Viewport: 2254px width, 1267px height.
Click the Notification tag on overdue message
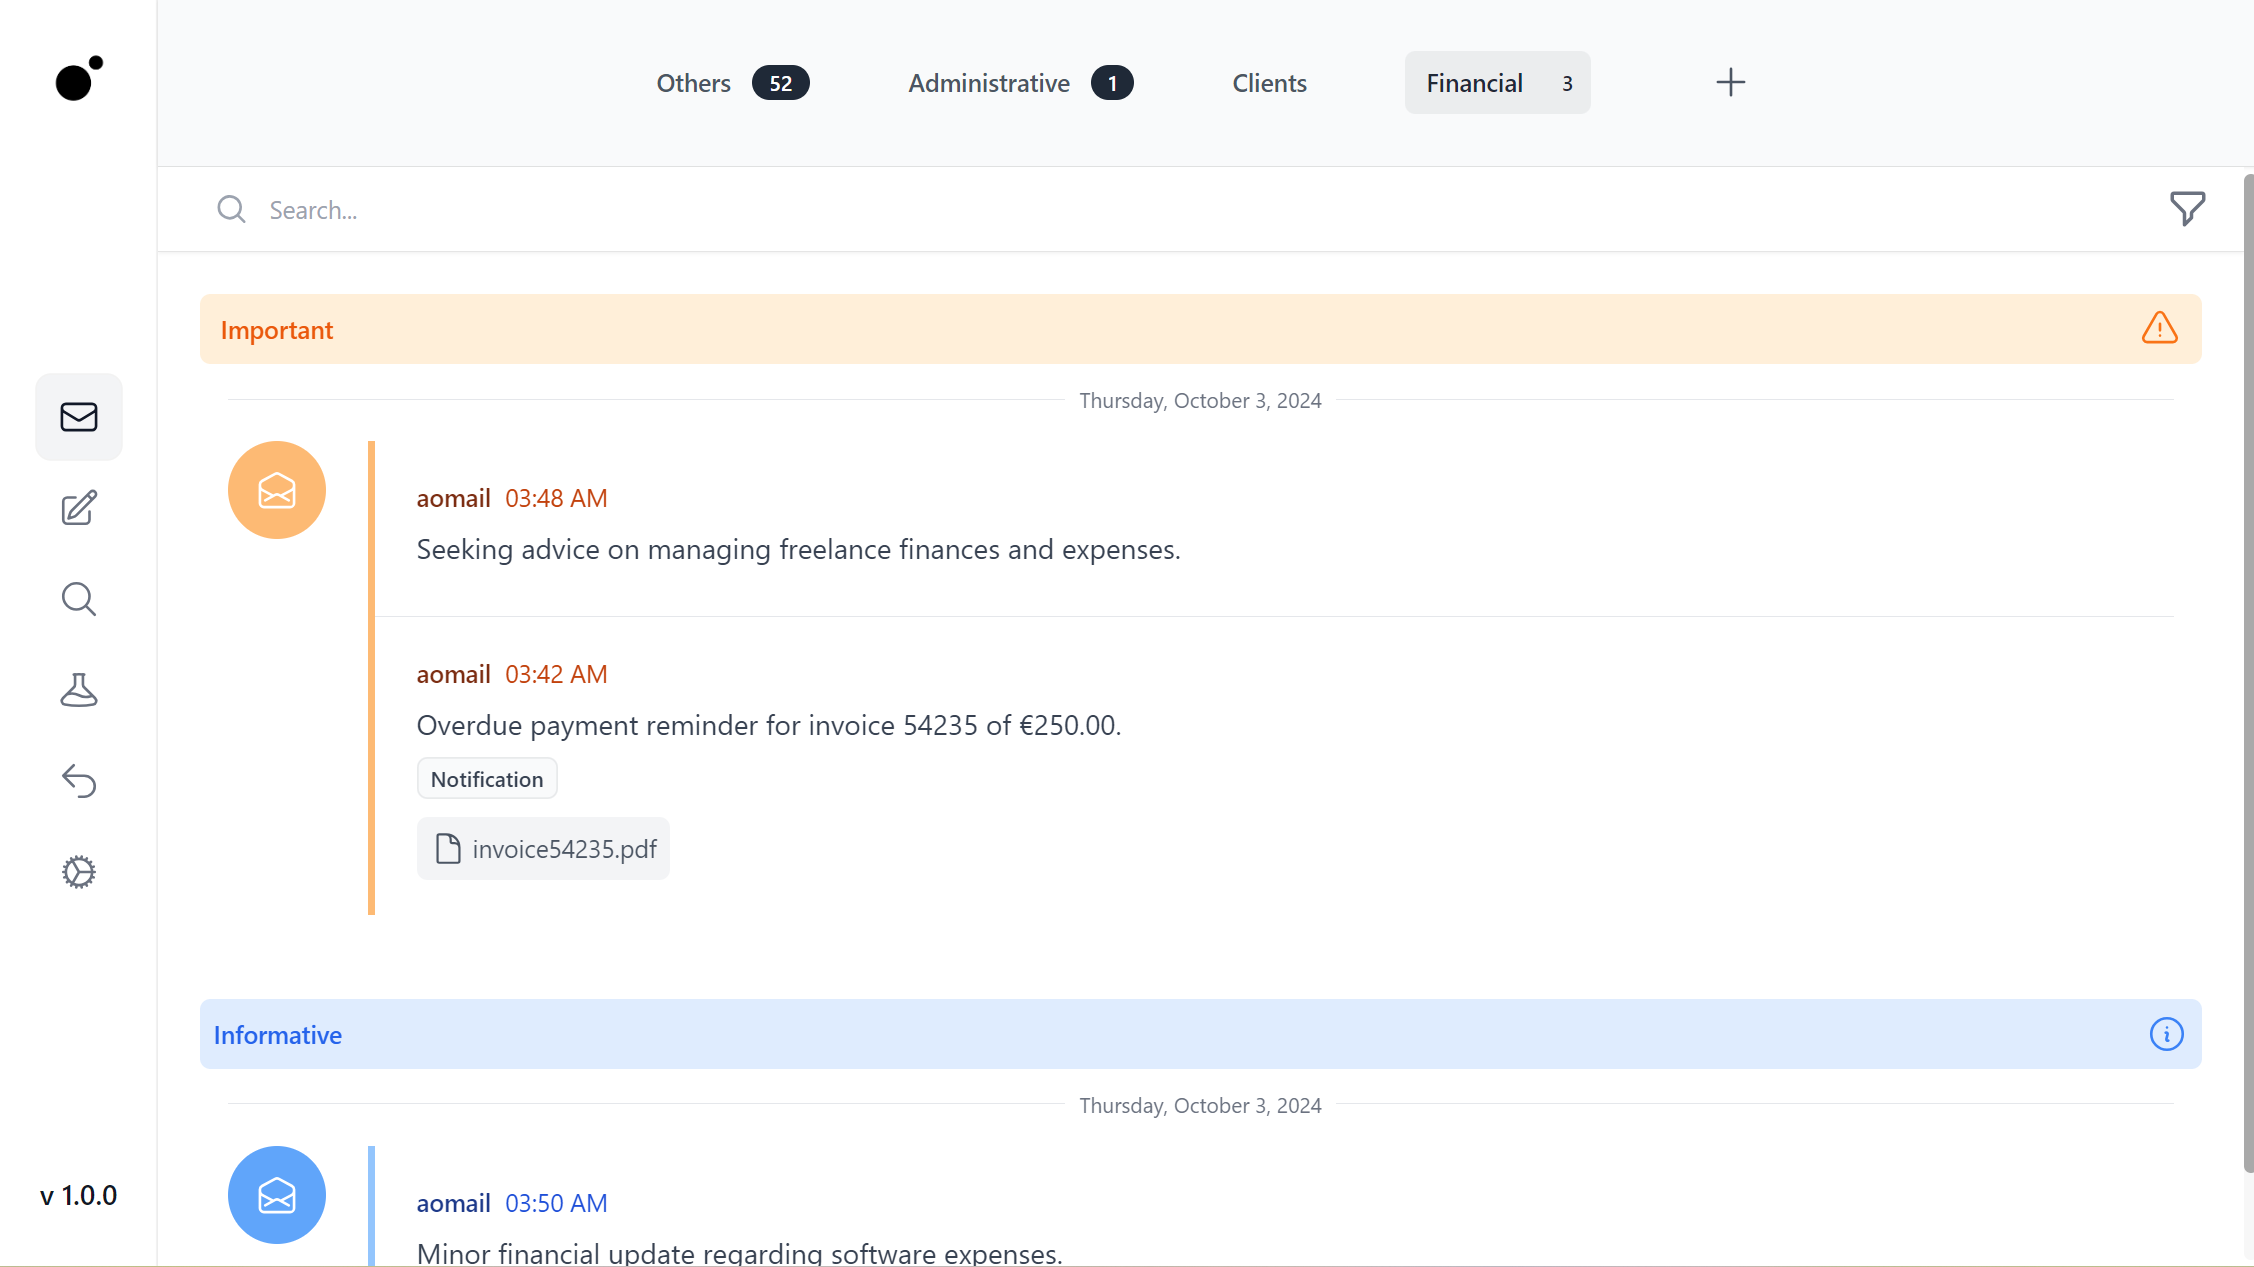[486, 778]
